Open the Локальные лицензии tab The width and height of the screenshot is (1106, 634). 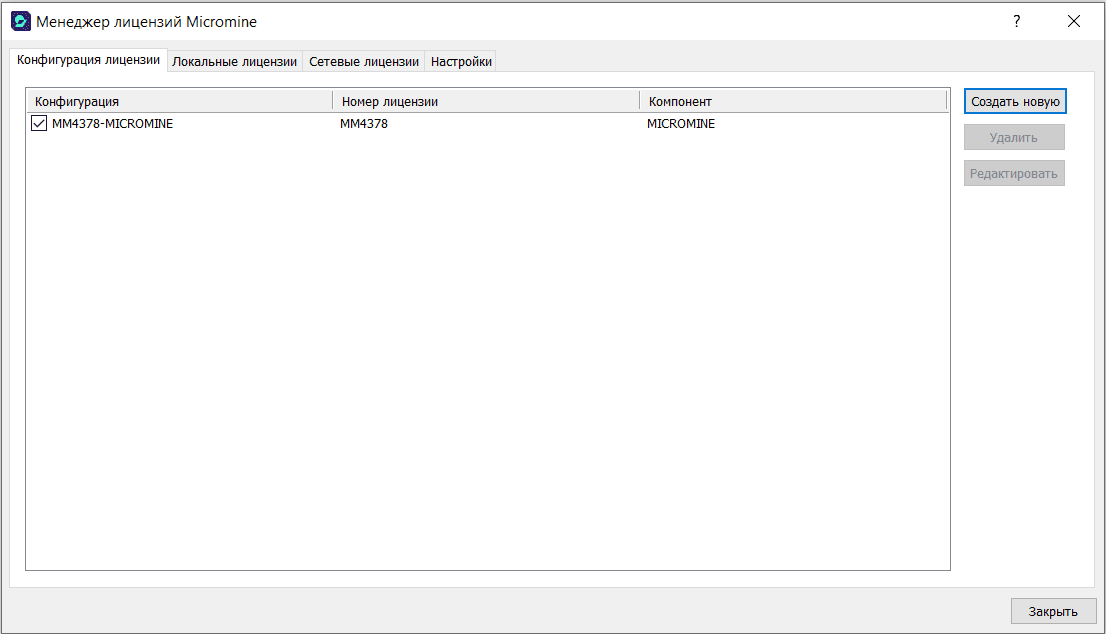[235, 61]
